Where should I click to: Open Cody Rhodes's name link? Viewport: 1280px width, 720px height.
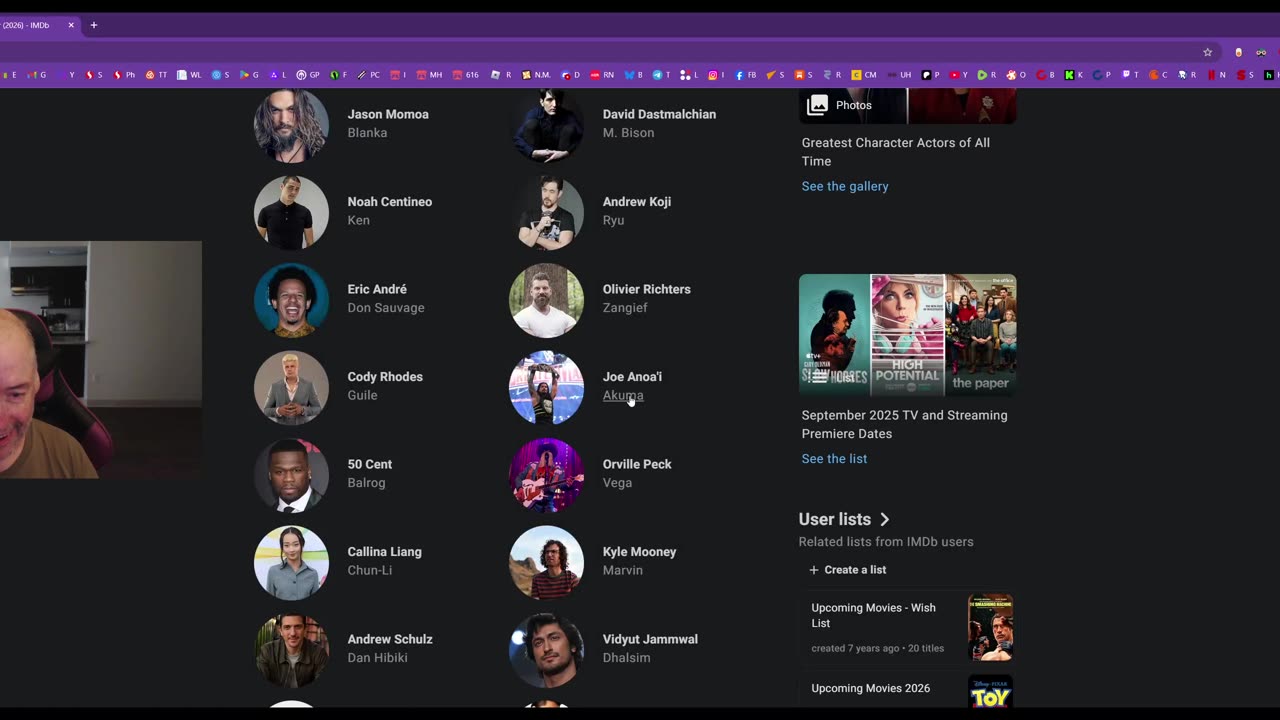coord(385,377)
